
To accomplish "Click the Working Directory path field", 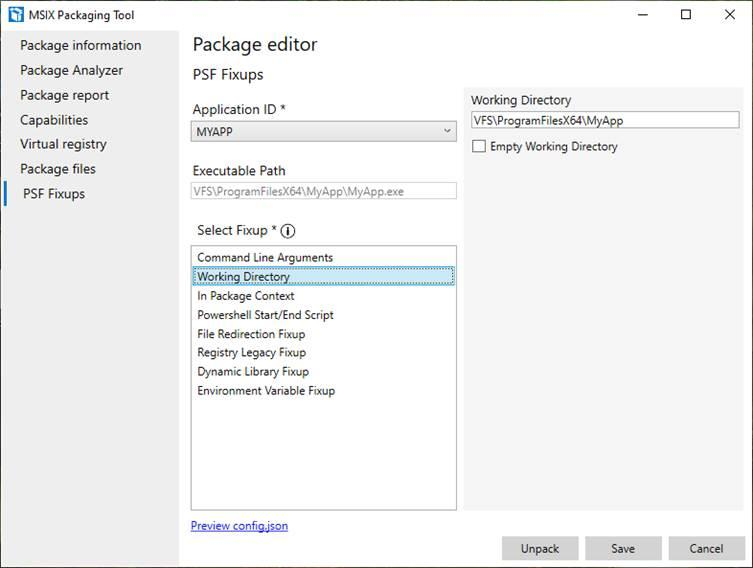I will 605,120.
